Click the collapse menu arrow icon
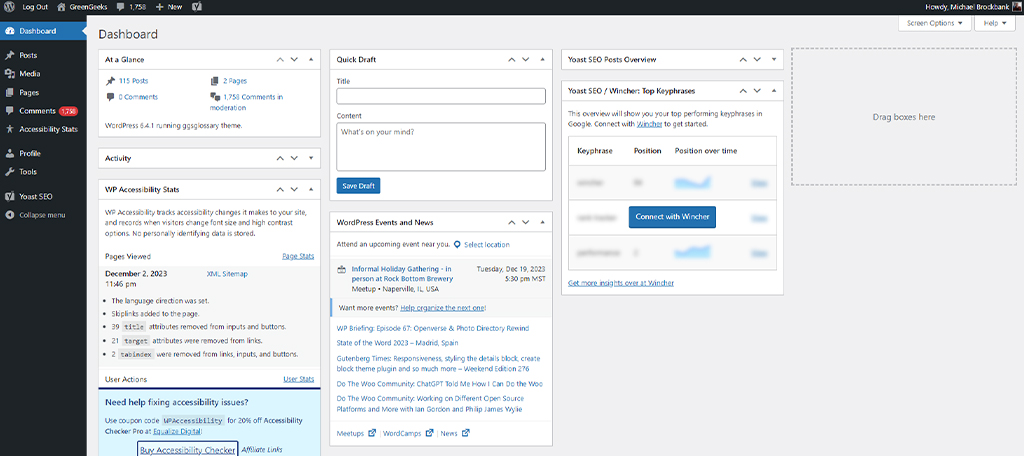The image size is (1024, 456). [x=9, y=215]
